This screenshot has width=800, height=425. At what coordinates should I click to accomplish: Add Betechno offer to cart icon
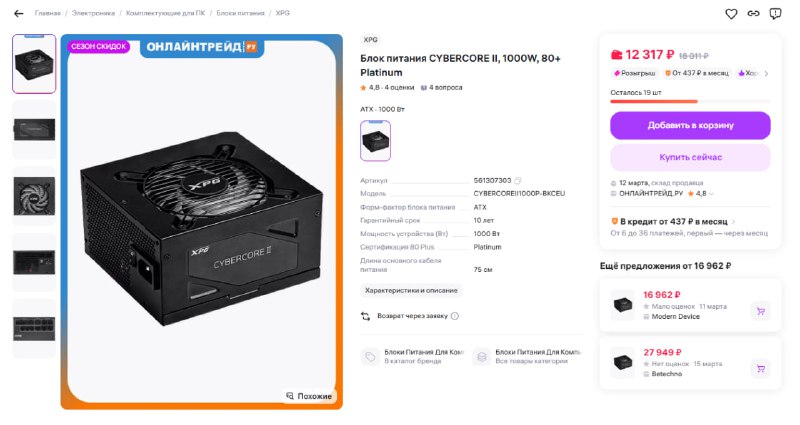click(760, 368)
